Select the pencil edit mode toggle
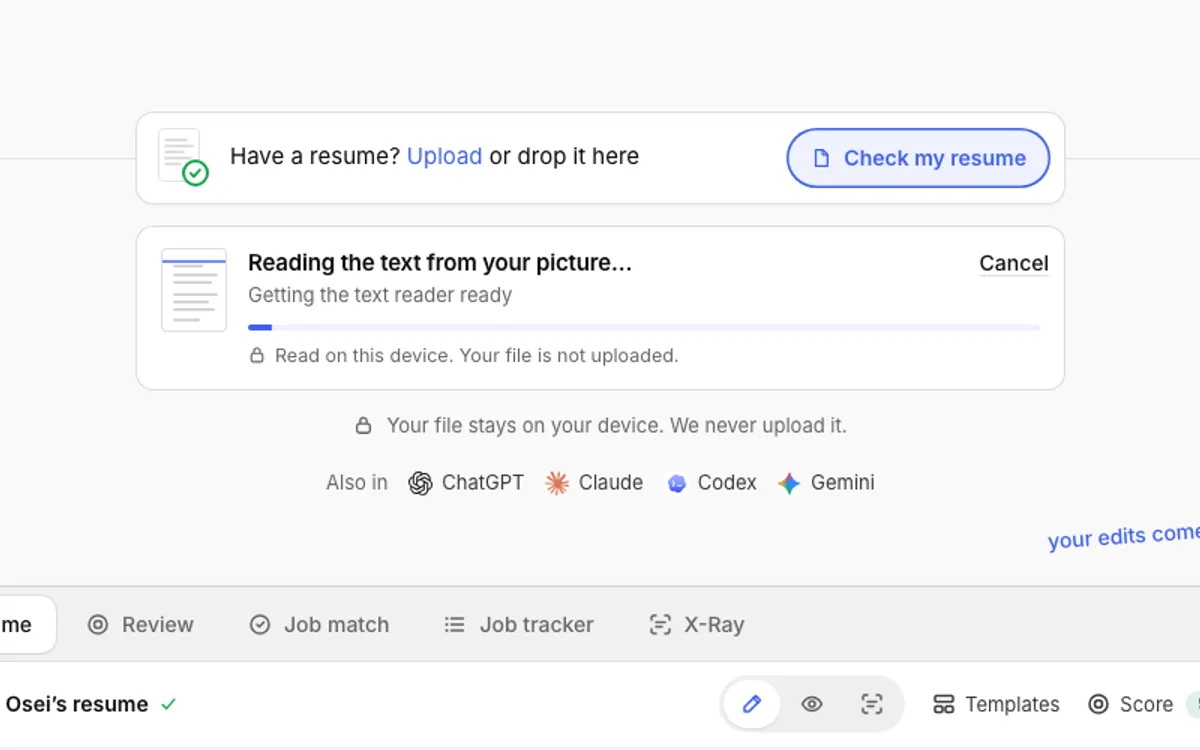1200x750 pixels. click(x=752, y=704)
